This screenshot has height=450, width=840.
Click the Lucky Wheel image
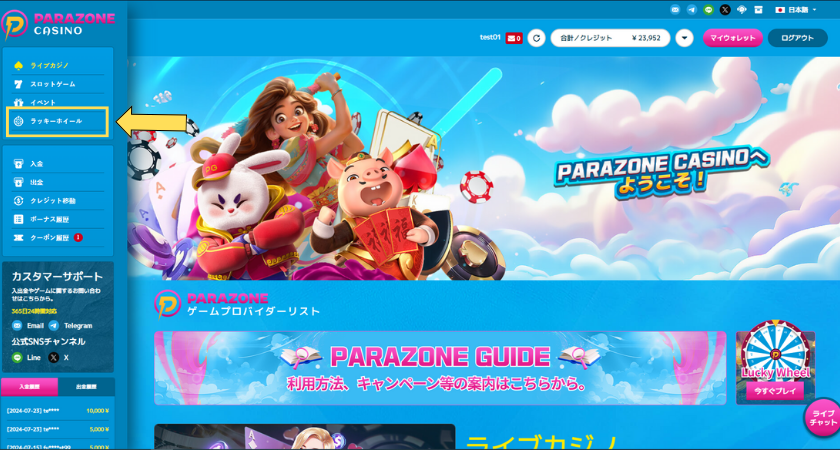[775, 350]
